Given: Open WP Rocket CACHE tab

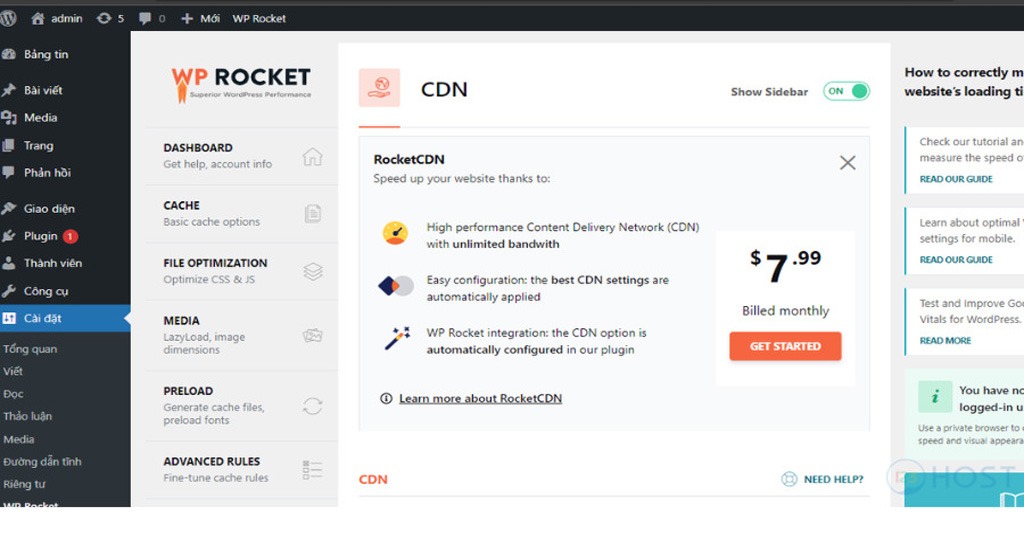Looking at the screenshot, I should click(x=242, y=214).
